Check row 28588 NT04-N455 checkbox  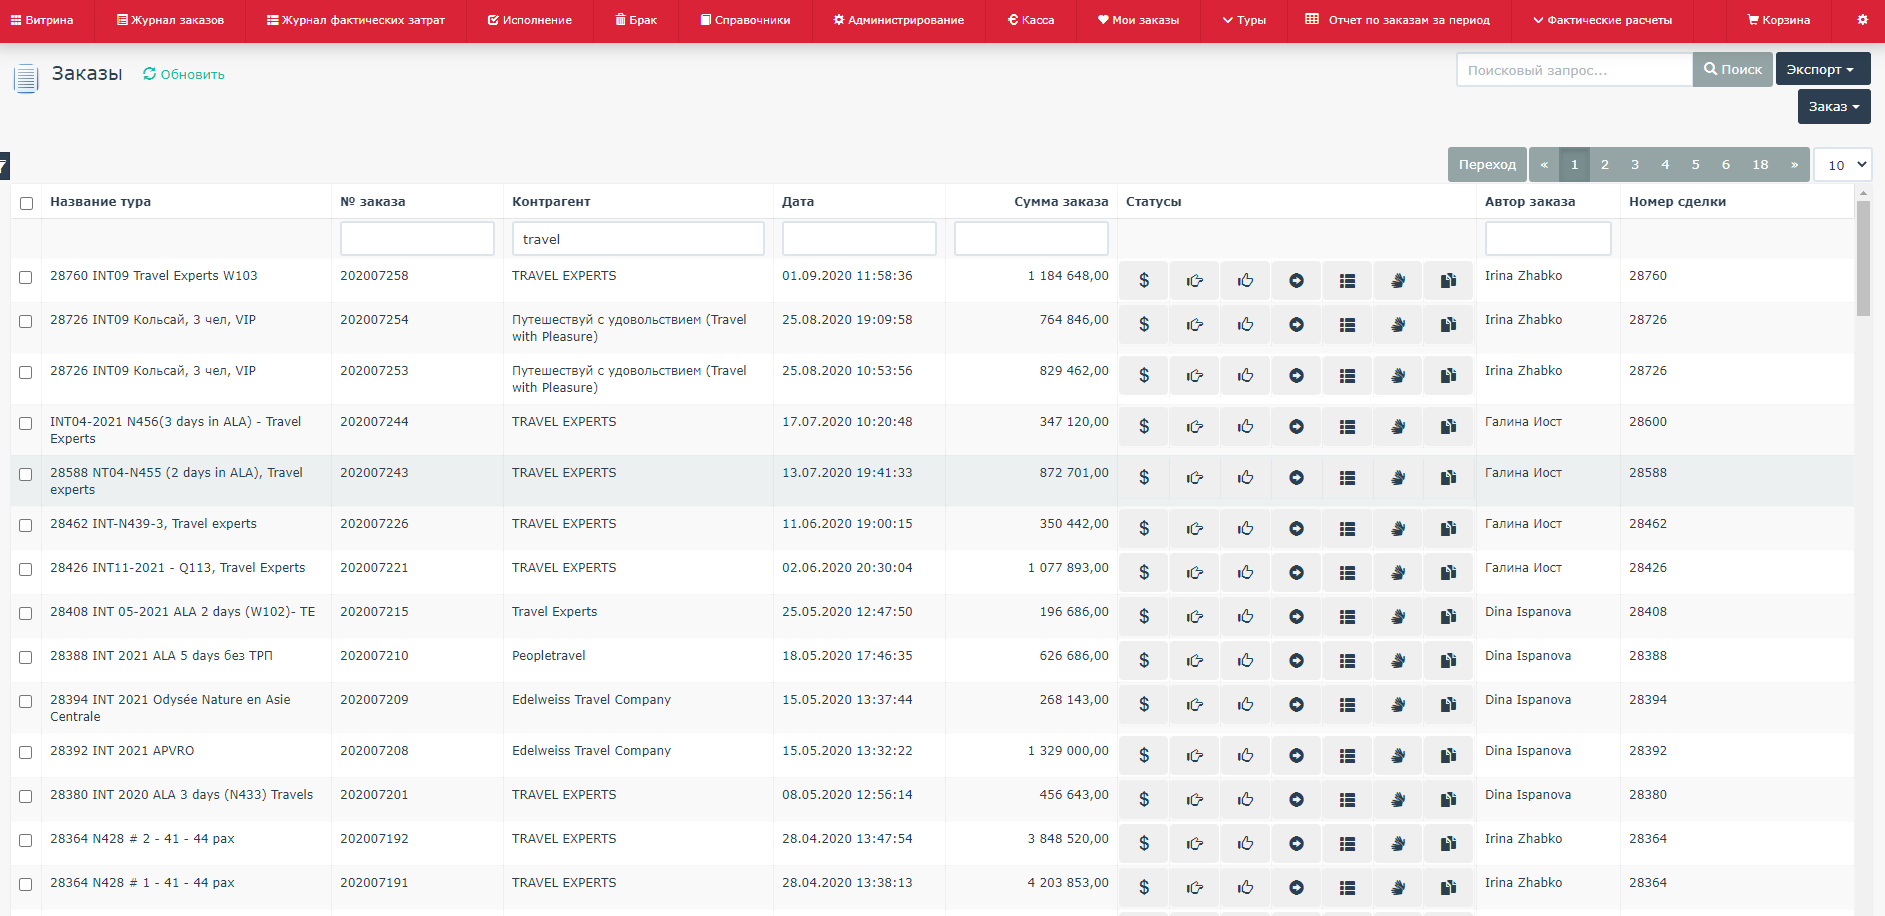tap(26, 474)
